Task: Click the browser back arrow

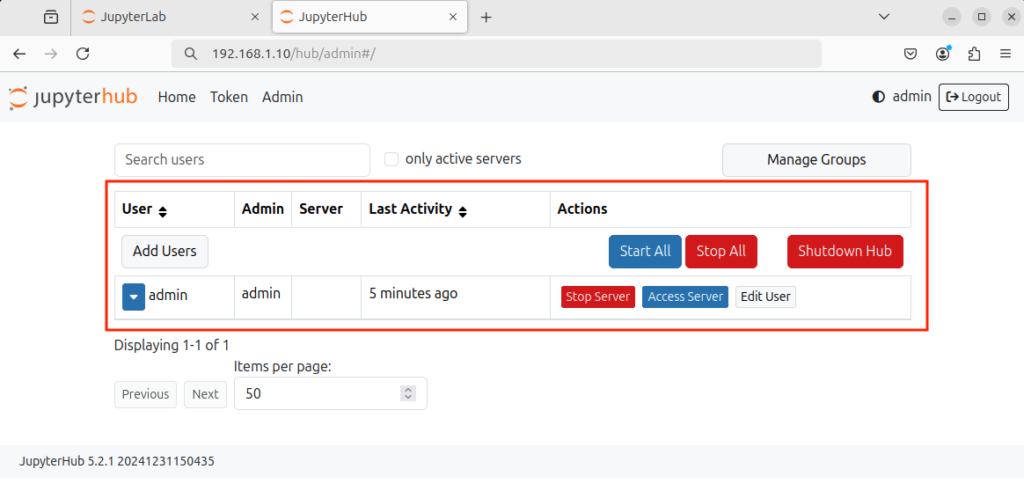Action: (20, 53)
